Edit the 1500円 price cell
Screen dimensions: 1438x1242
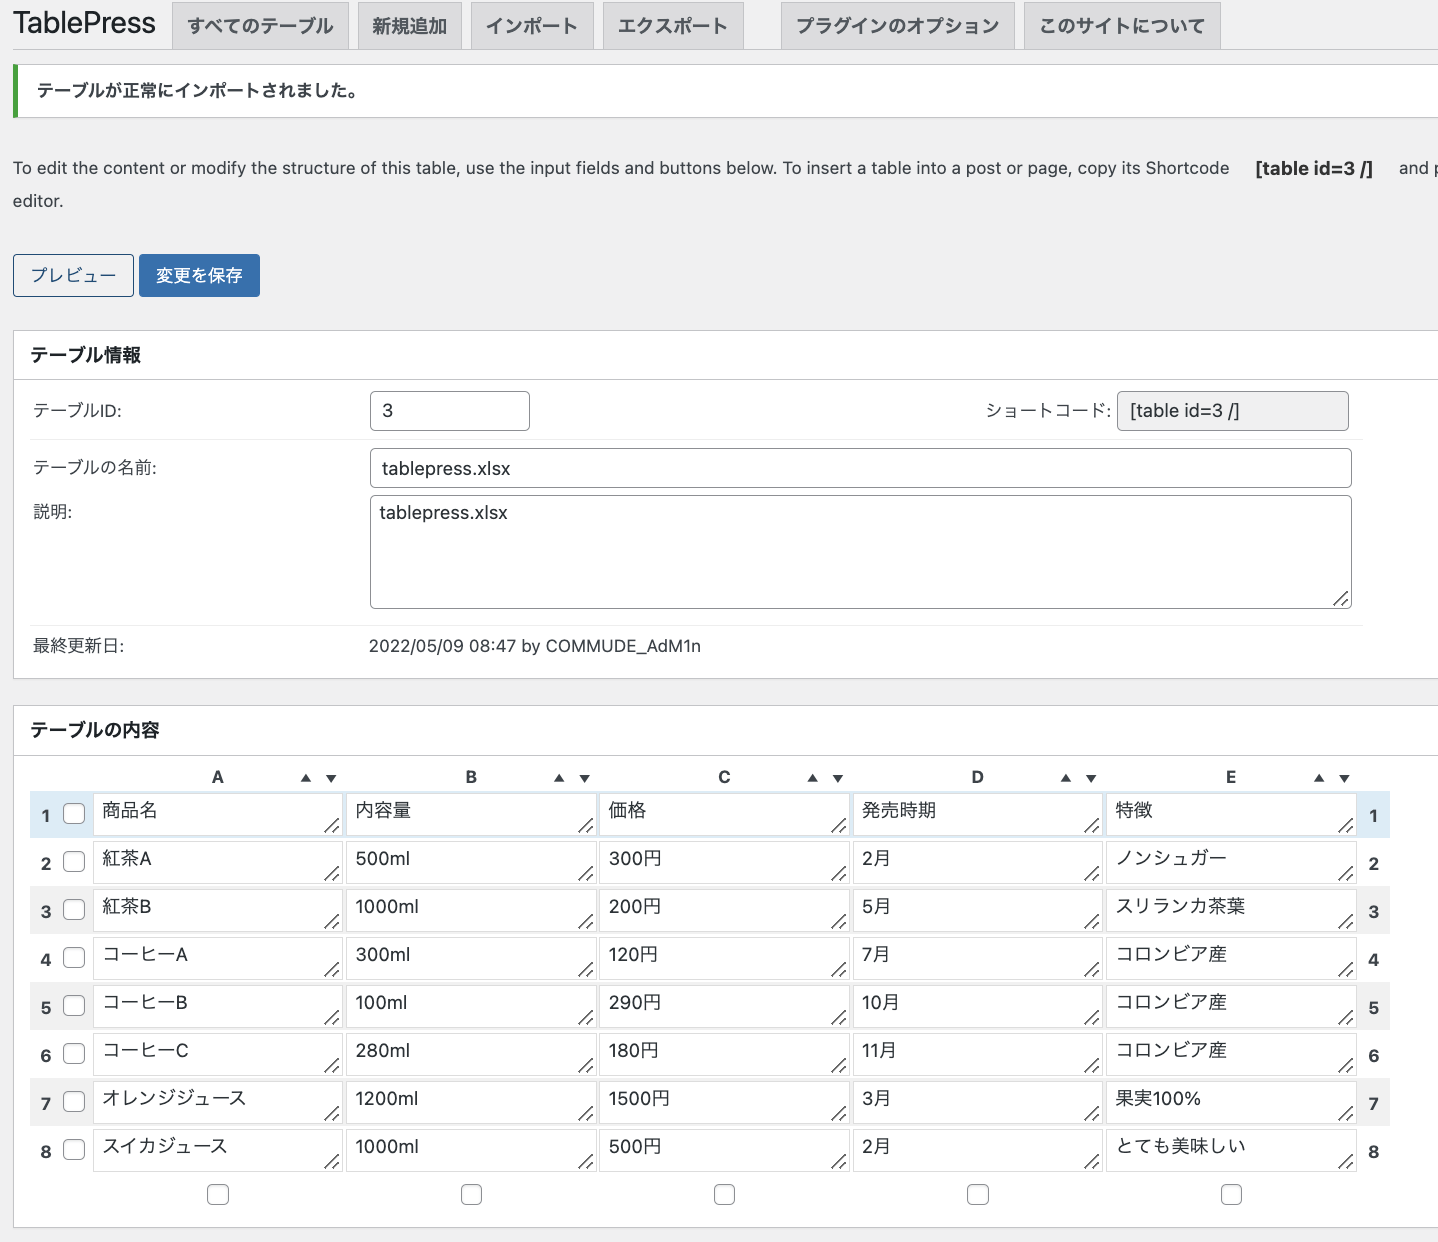[724, 1102]
